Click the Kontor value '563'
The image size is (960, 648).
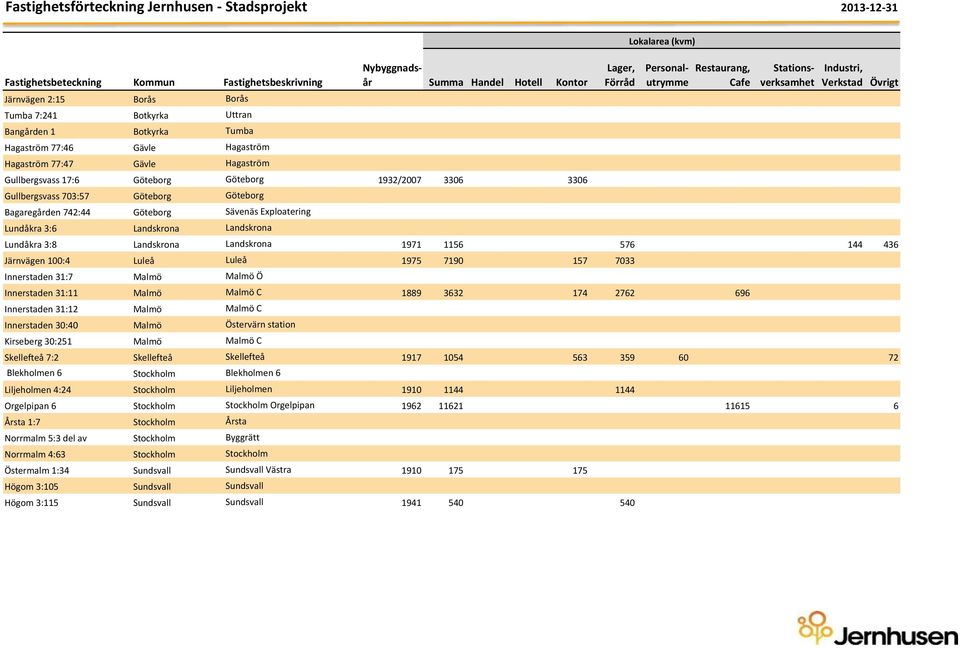click(x=580, y=358)
